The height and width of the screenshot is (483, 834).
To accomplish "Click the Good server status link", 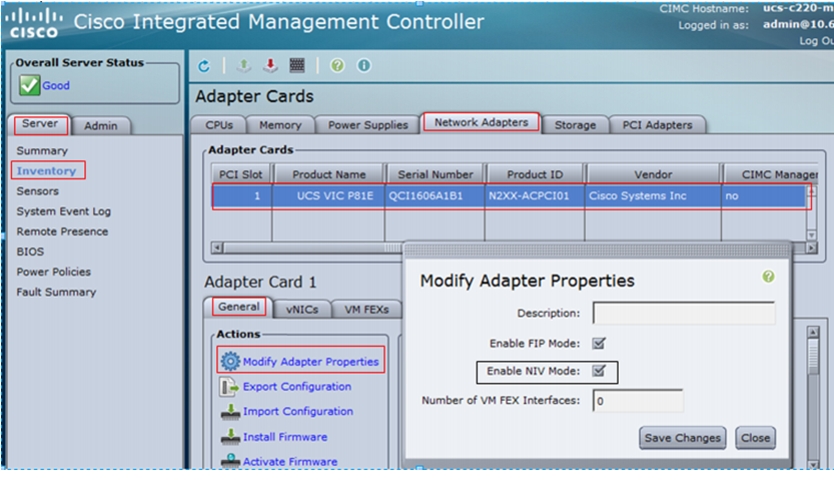I will [56, 85].
